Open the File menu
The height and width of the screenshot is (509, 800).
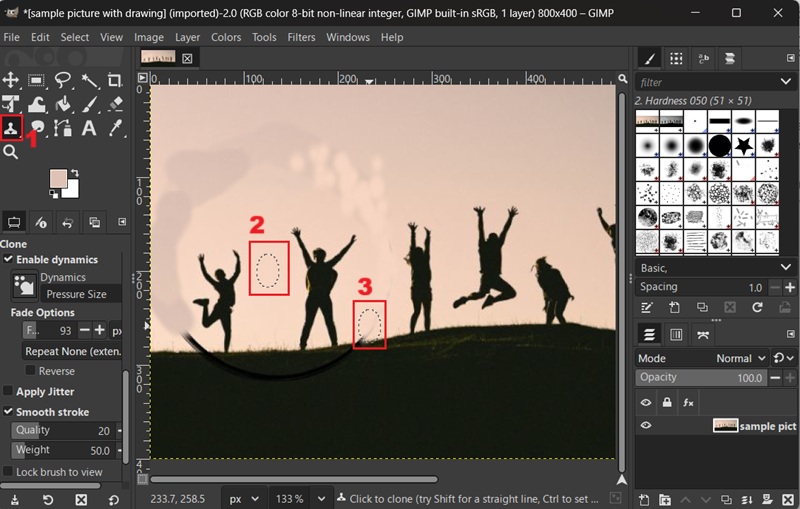[x=11, y=37]
